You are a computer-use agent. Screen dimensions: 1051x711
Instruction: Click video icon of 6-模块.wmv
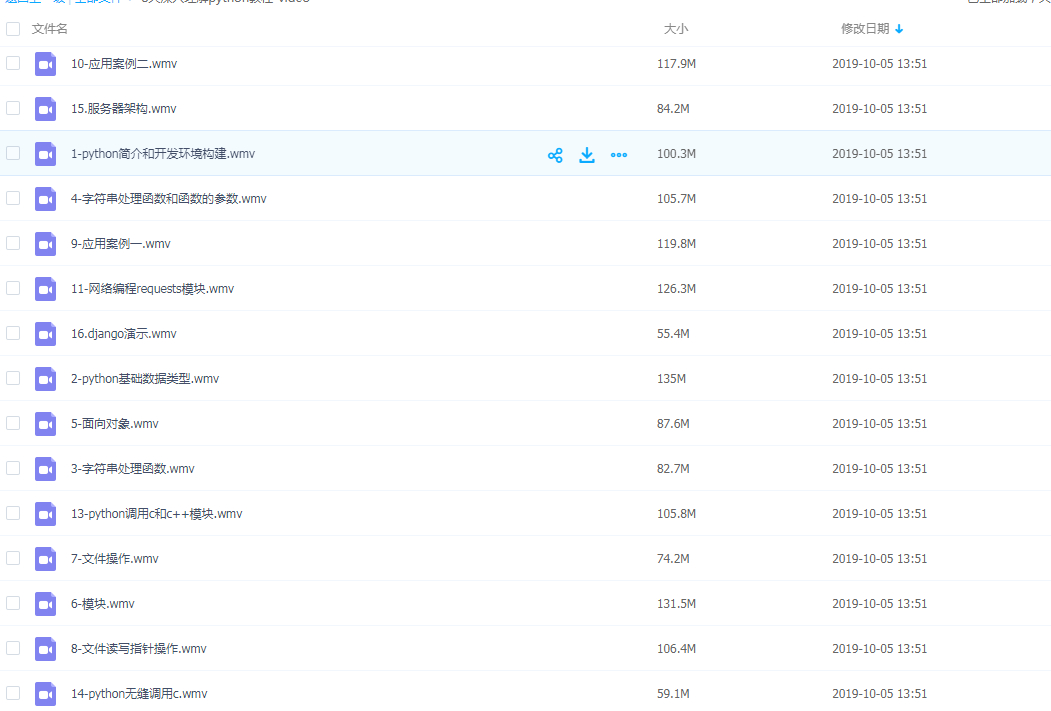point(46,604)
